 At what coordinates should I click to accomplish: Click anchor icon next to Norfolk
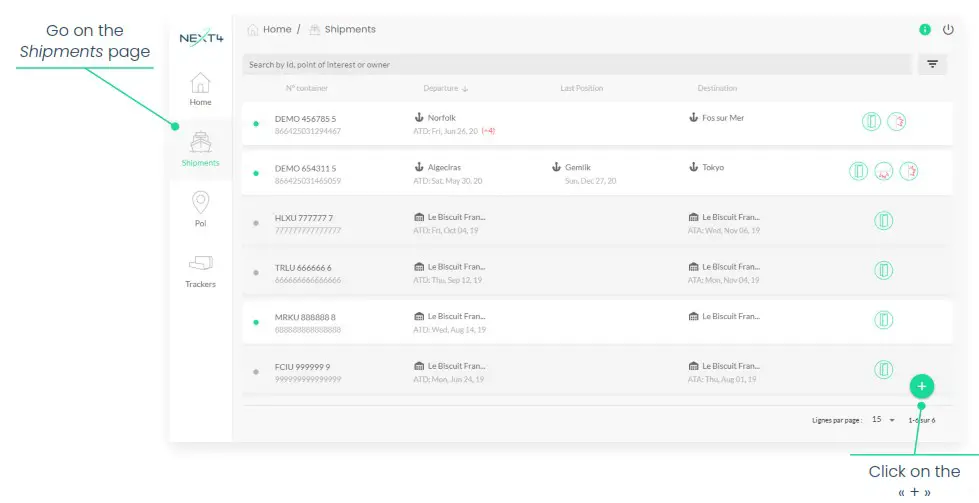tap(419, 117)
